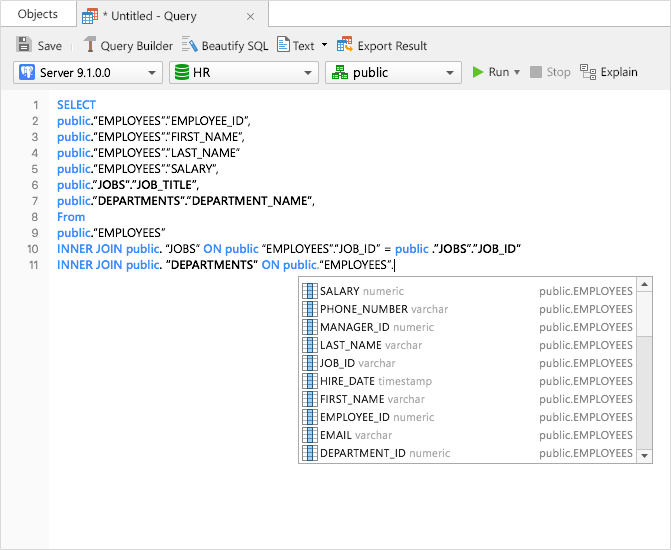Click the From keyword on line 8
671x550 pixels.
[x=71, y=217]
